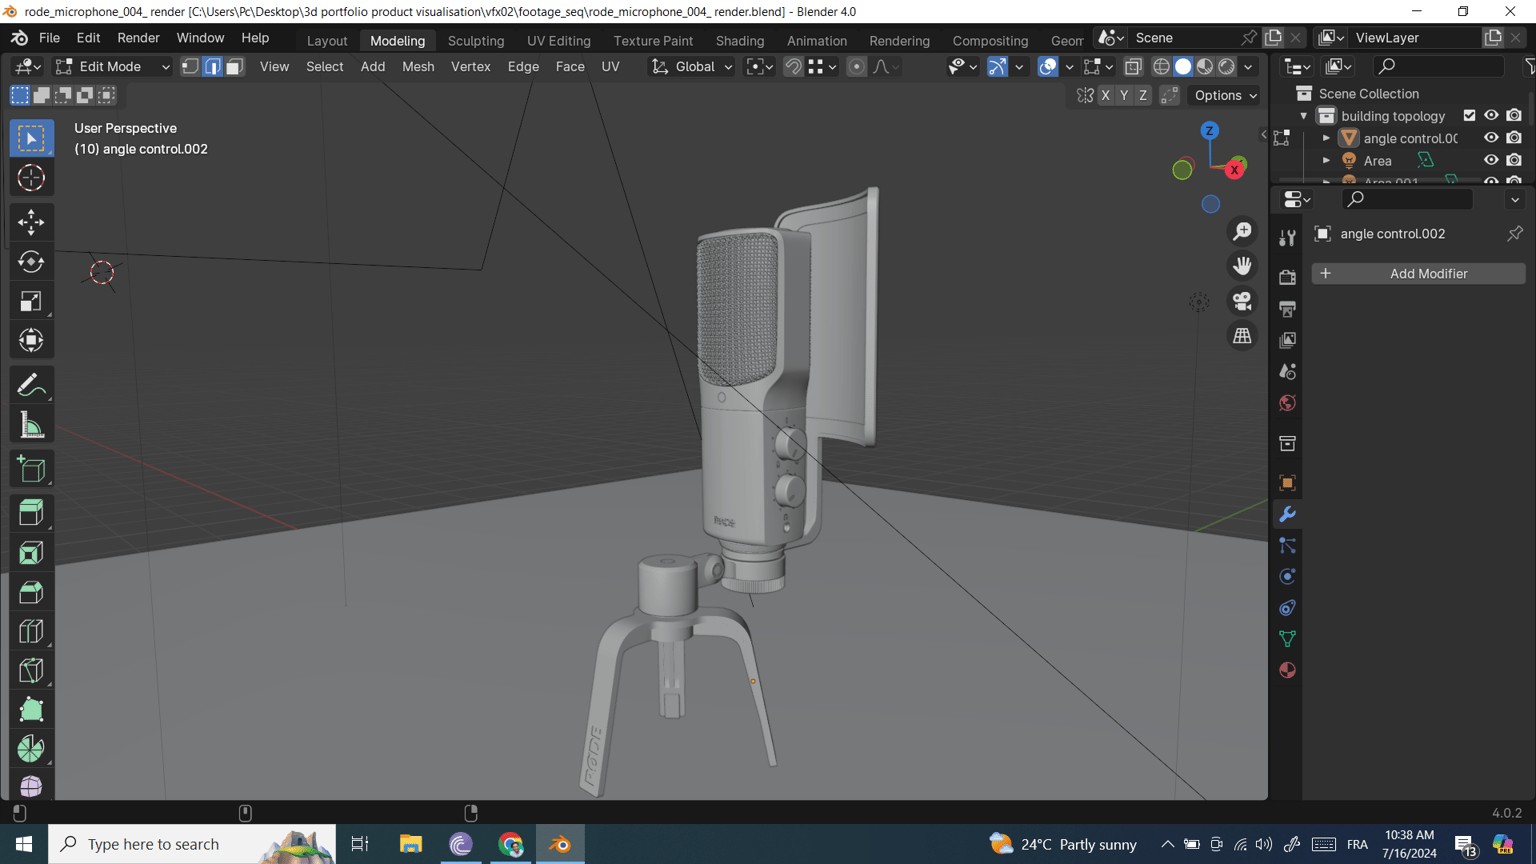Screen dimensions: 1536x864
Task: Open the Particles properties tab
Action: [x=1287, y=545]
